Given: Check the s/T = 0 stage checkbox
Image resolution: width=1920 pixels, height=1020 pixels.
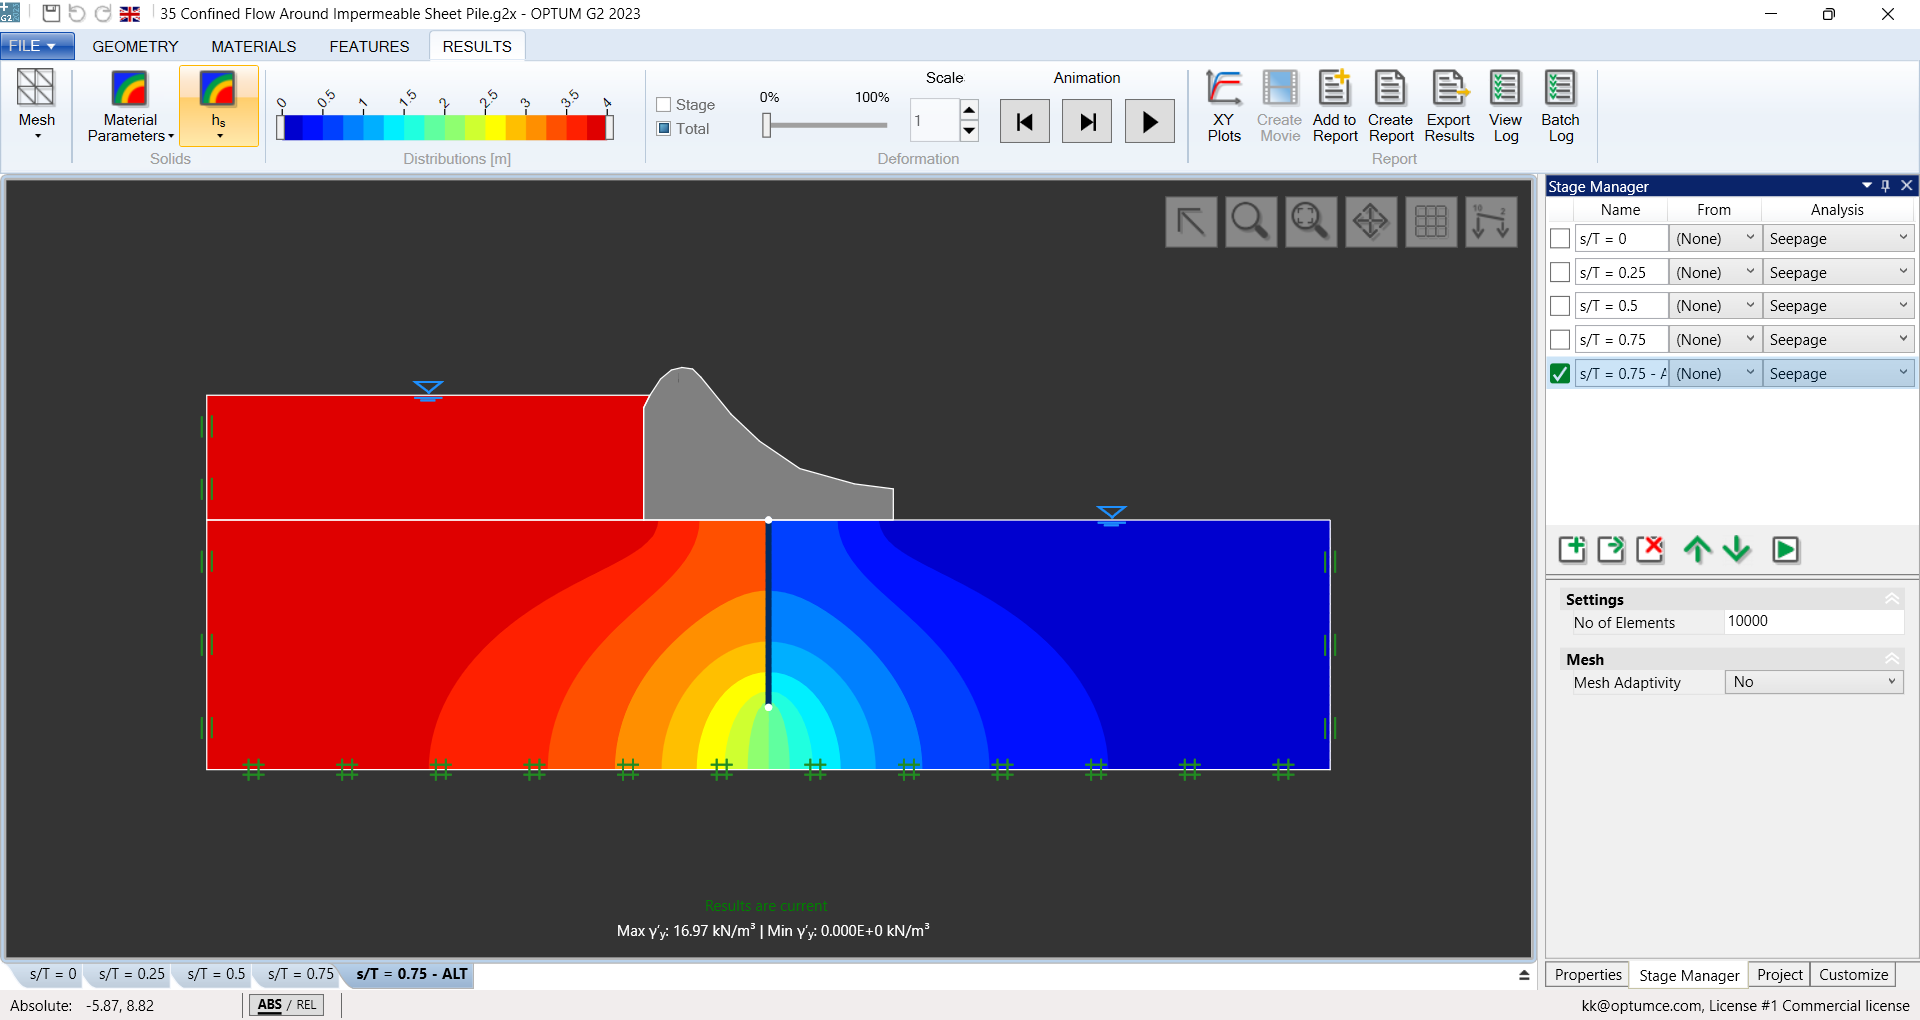Looking at the screenshot, I should (1559, 239).
